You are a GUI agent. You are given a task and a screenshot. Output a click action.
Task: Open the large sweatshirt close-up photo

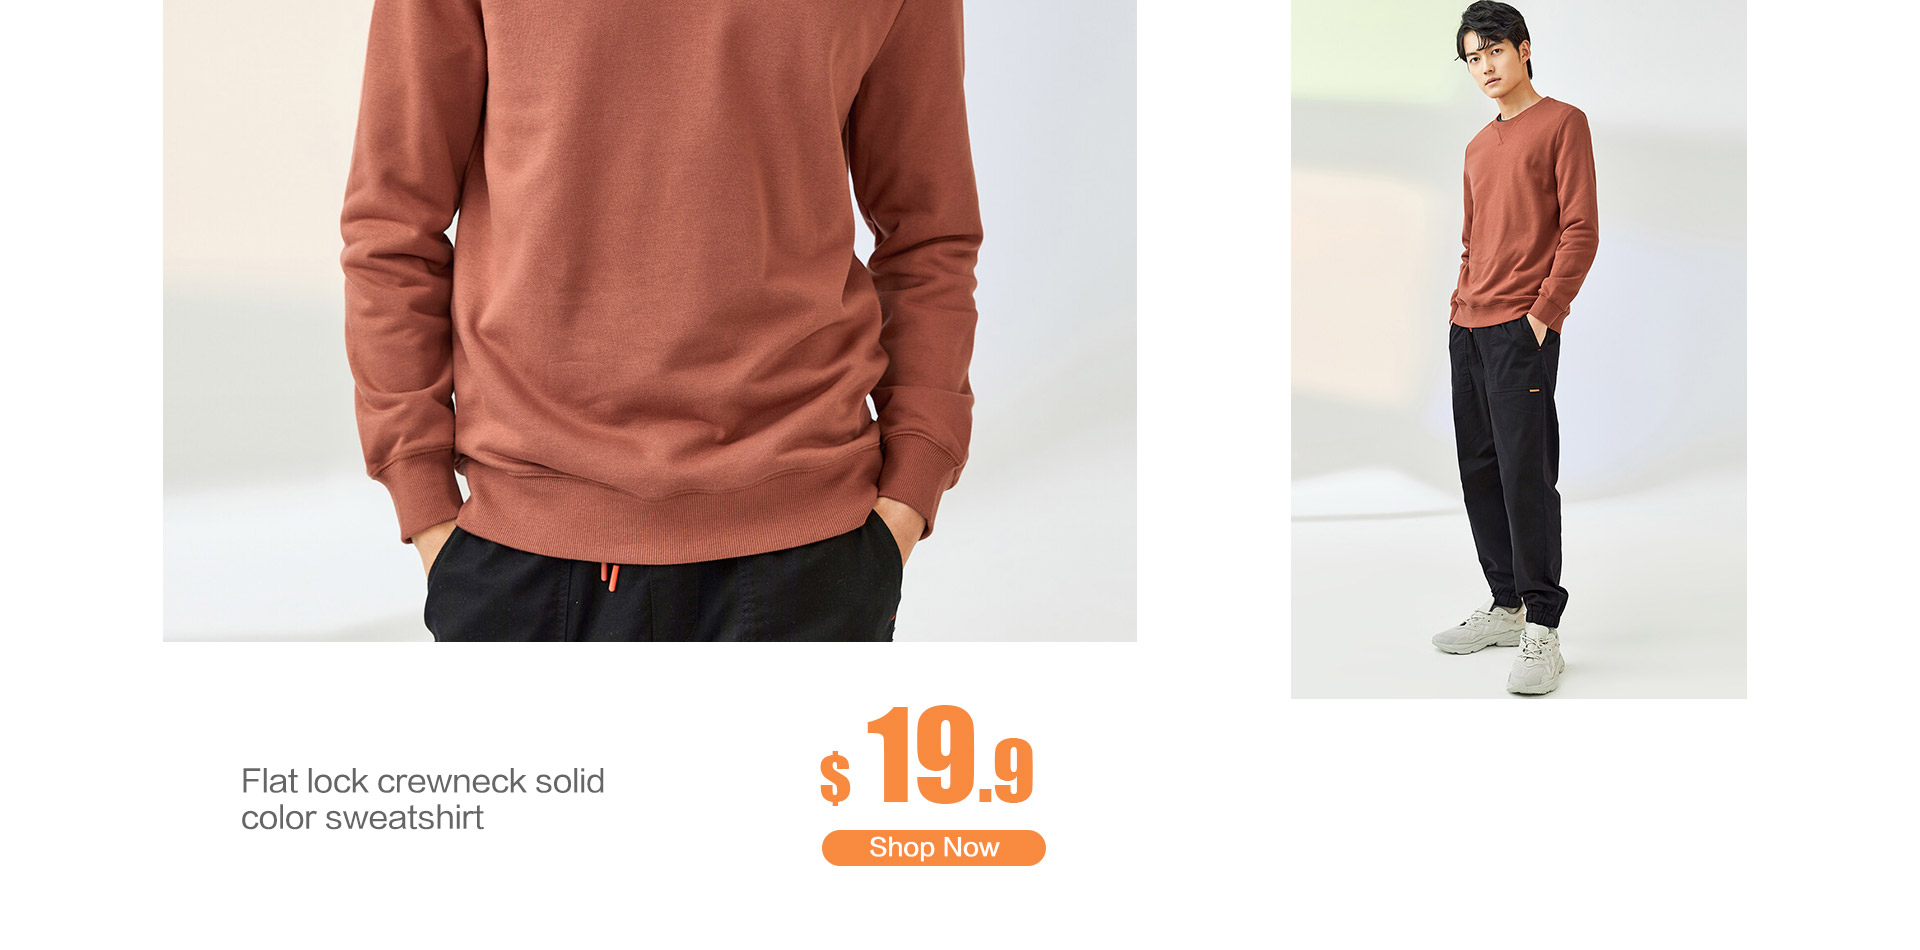tap(650, 320)
